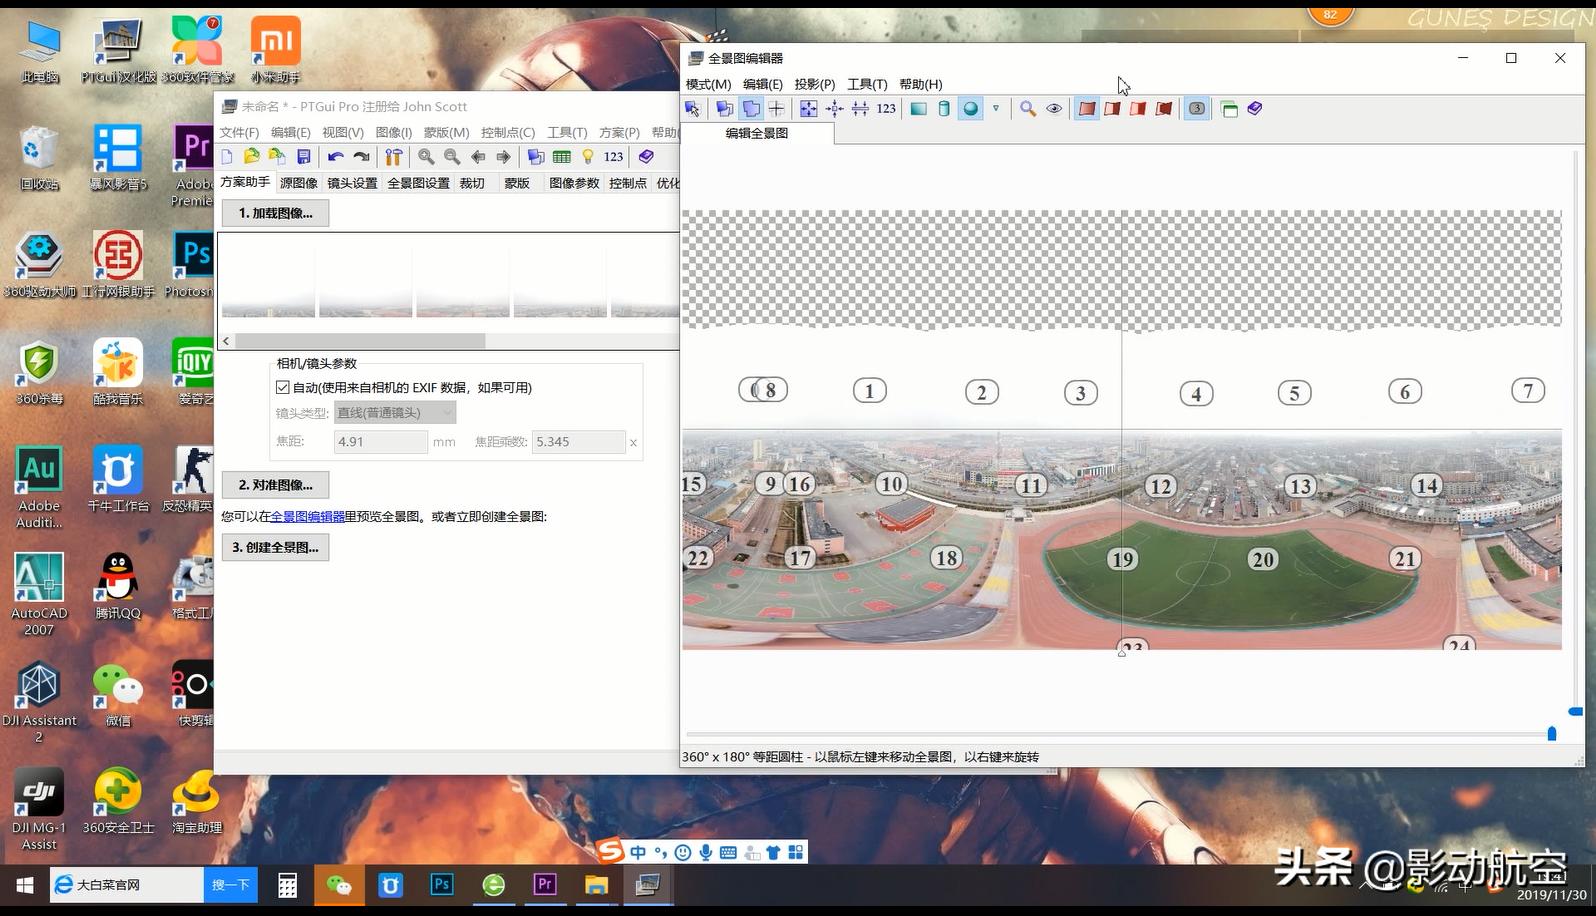Viewport: 1596px width, 916px height.
Task: Select the cylinder projection icon
Action: pos(944,109)
